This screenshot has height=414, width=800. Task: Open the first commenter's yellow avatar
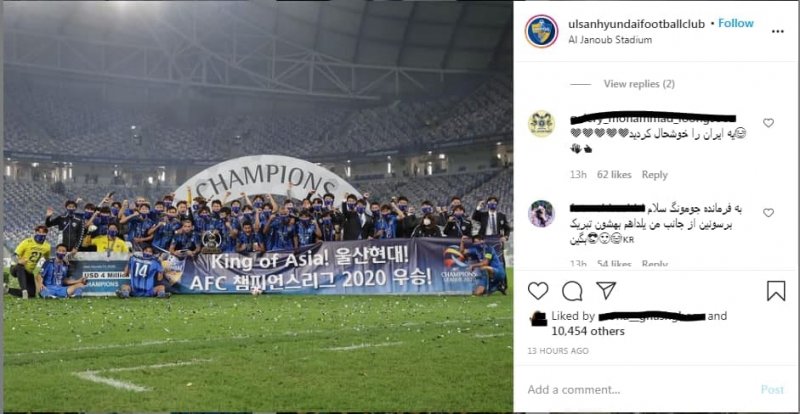click(541, 124)
